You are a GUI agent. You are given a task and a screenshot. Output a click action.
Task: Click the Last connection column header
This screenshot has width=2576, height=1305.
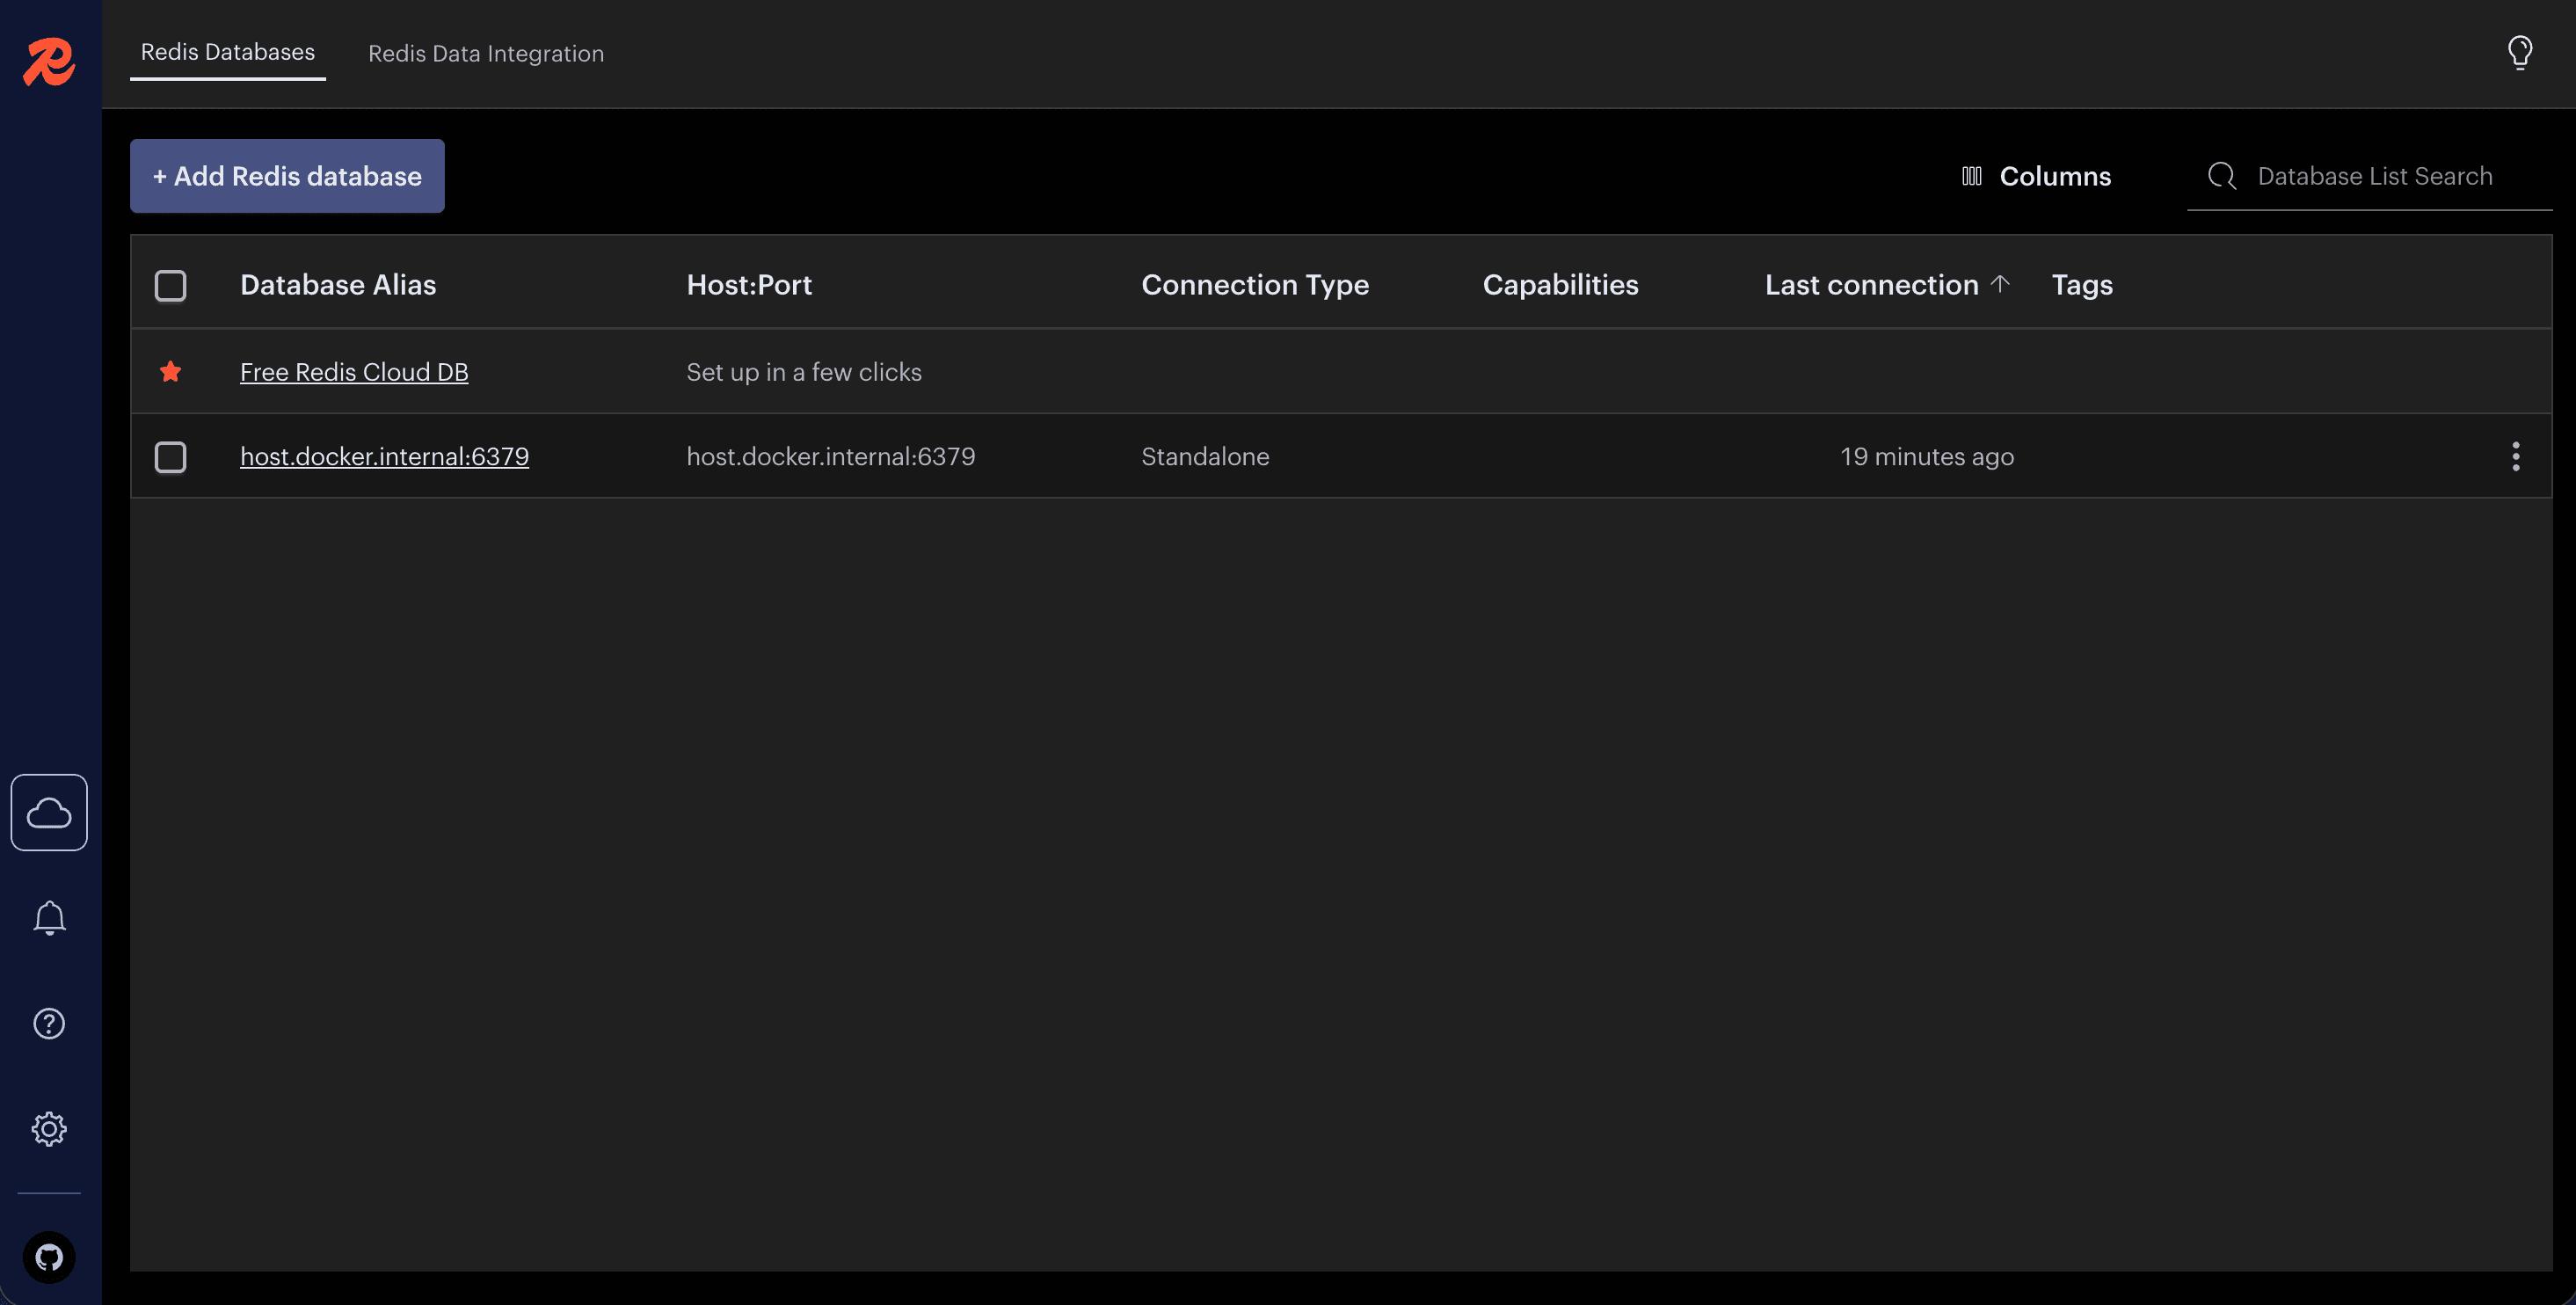pos(1871,285)
